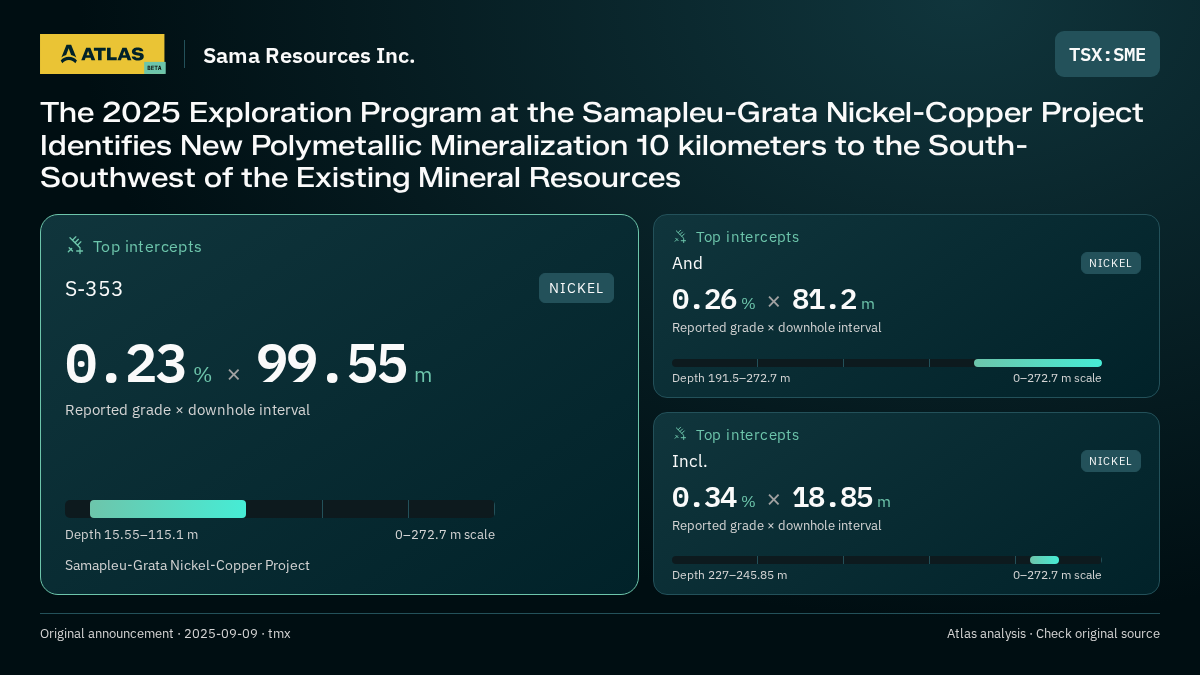Click the S-353 hole name

coord(94,289)
